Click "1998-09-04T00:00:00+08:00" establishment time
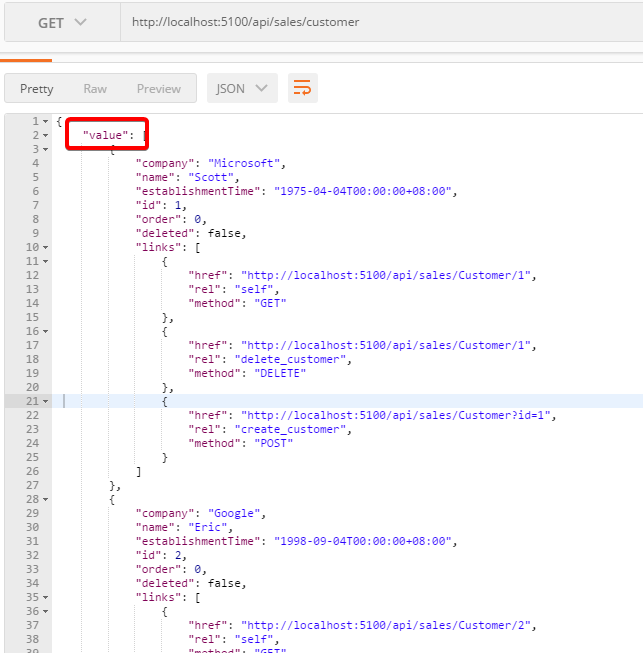 pyautogui.click(x=363, y=541)
